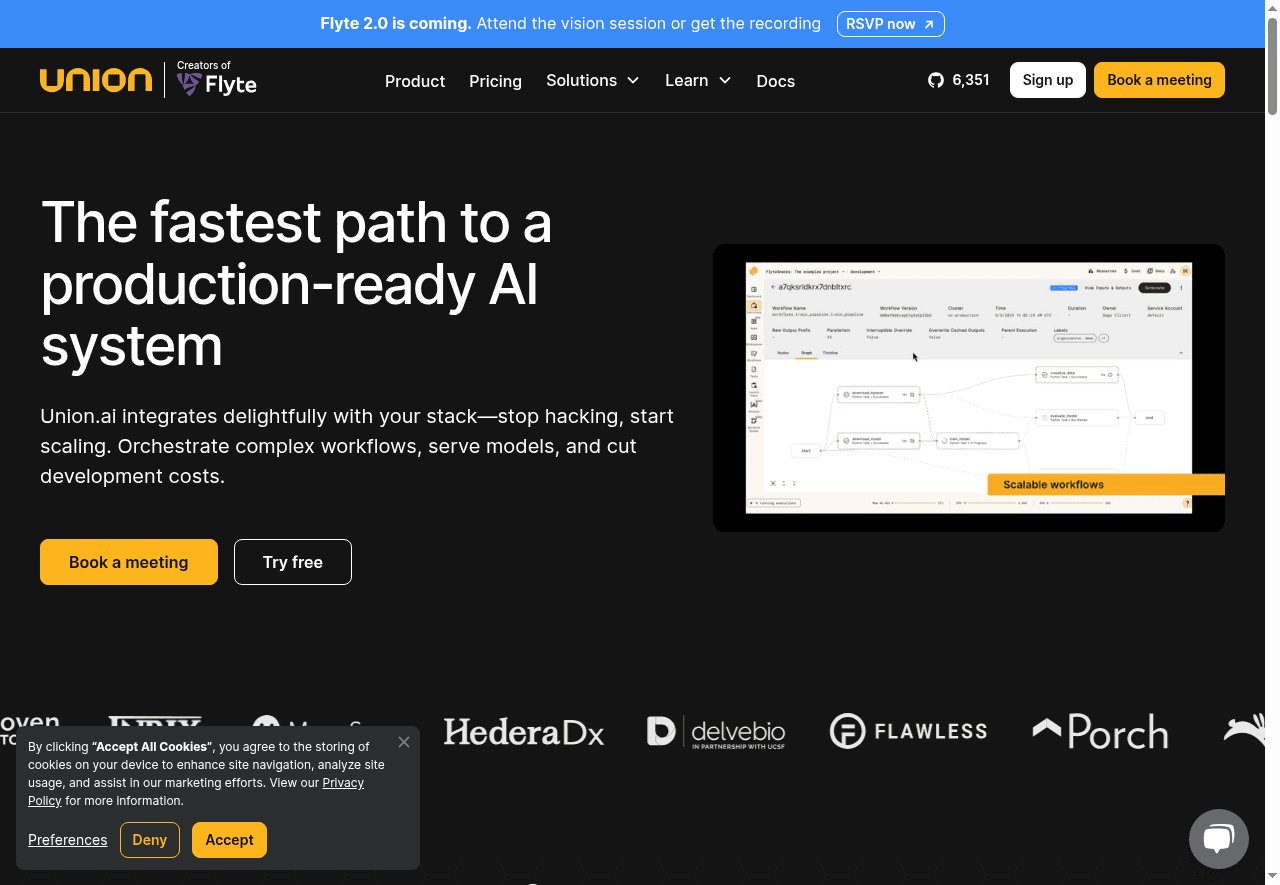Click the Flyte logo in header
This screenshot has width=1280, height=885.
click(x=217, y=80)
